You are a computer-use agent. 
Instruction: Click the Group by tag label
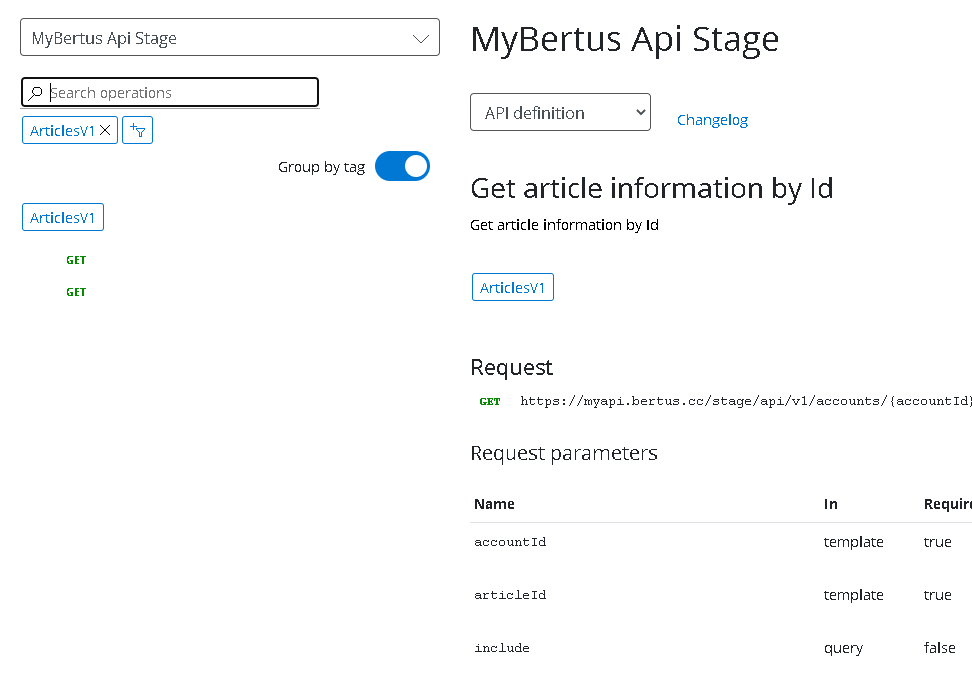coord(321,167)
